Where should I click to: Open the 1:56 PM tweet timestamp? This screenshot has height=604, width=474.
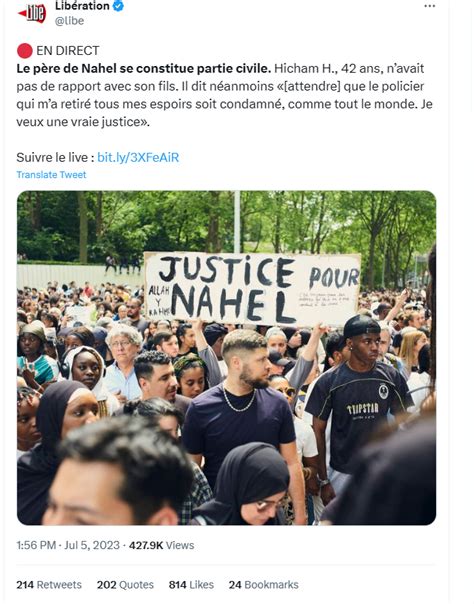[x=36, y=545]
